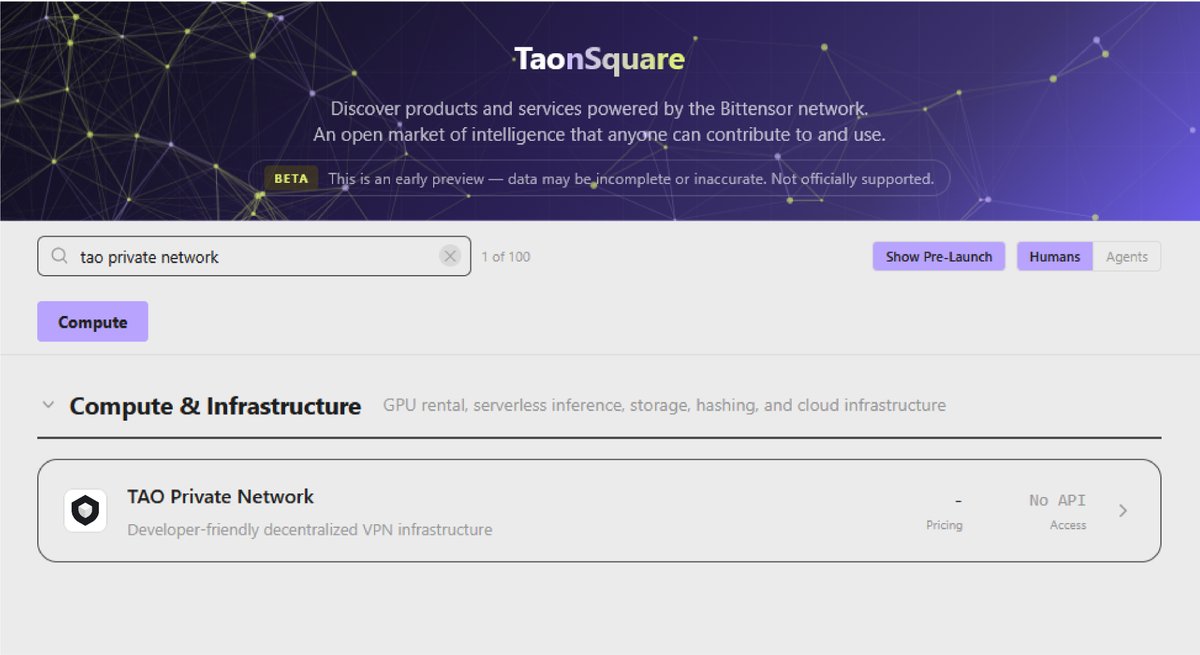Screen dimensions: 1200x655
Task: Click the TaonSquare title logo
Action: (x=599, y=59)
